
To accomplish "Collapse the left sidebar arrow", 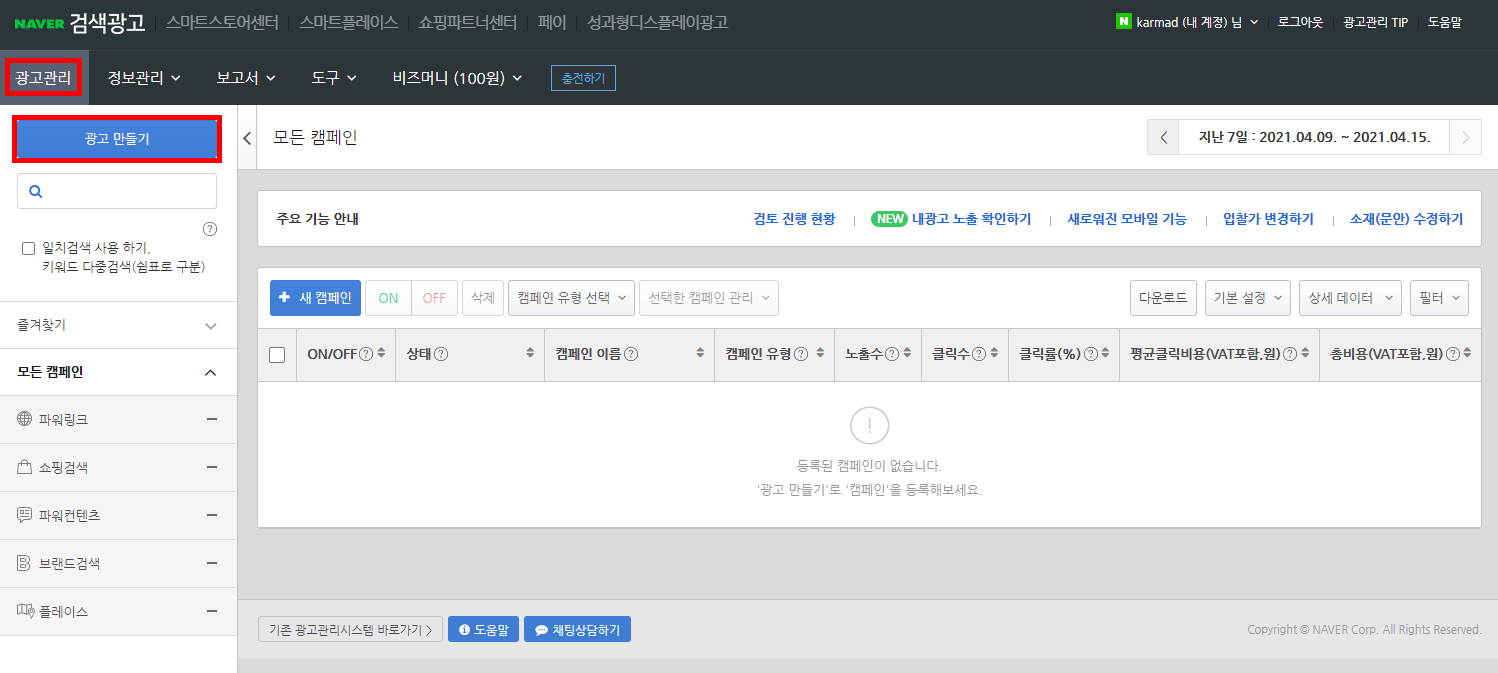I will point(247,138).
